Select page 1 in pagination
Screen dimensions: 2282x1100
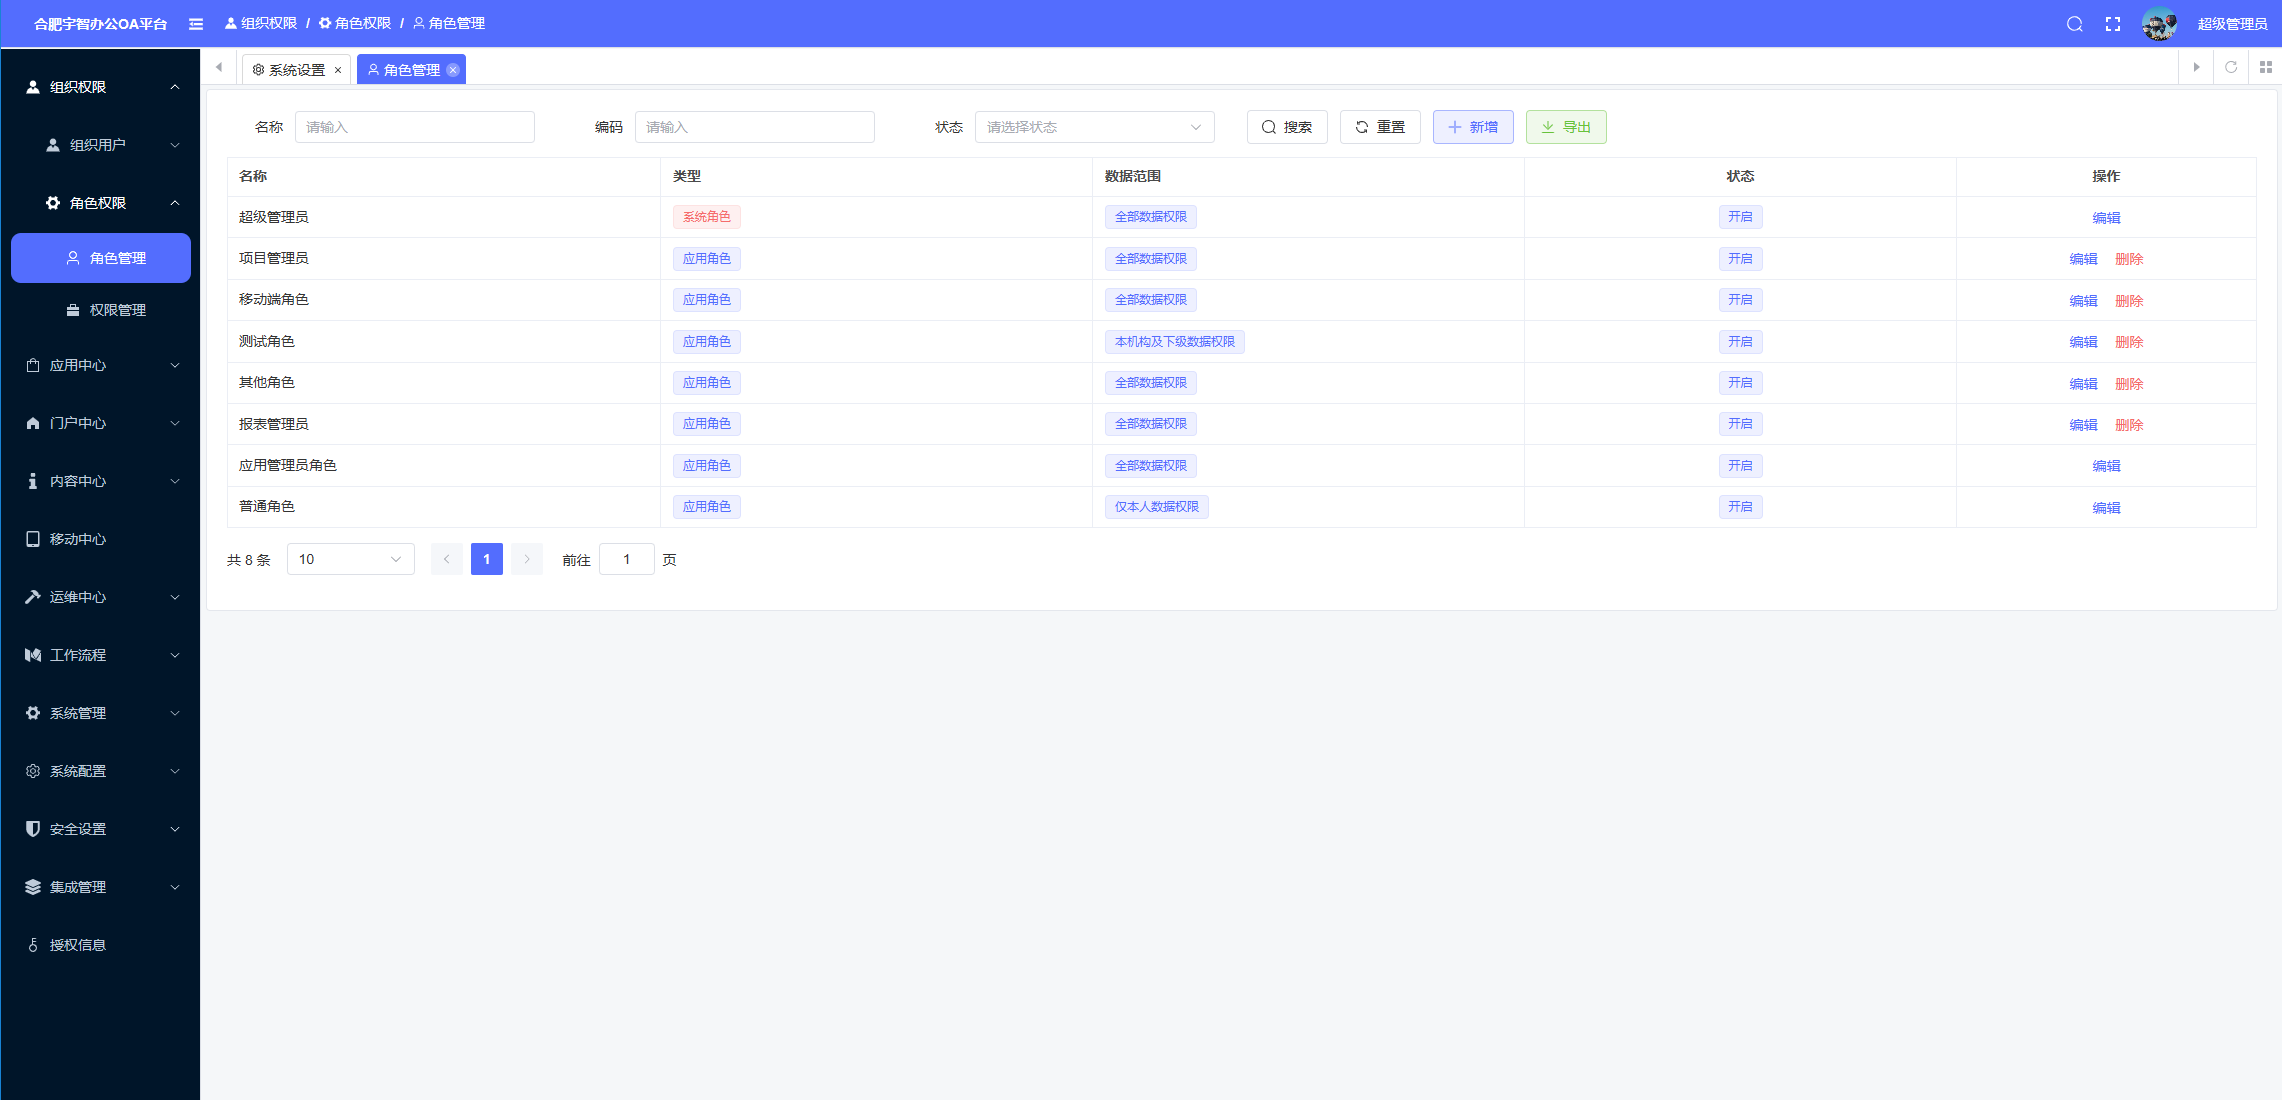(487, 559)
